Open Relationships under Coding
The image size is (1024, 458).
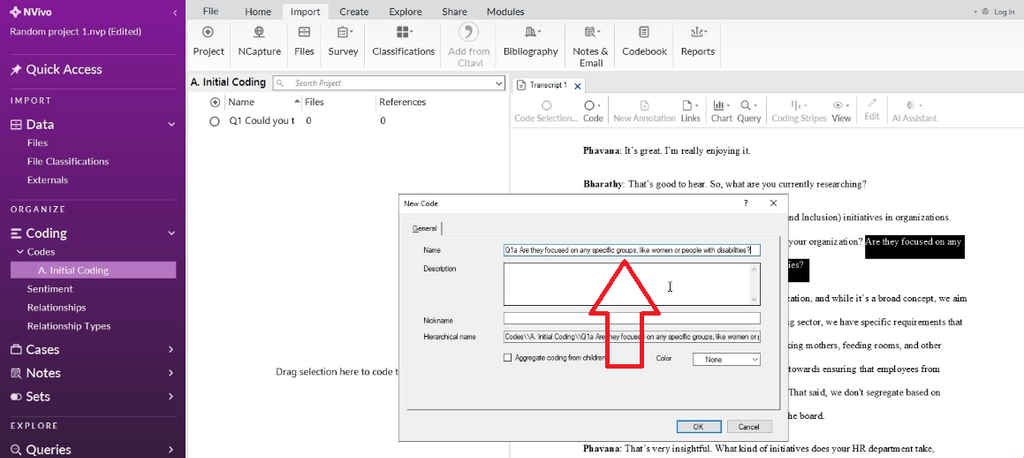tap(56, 307)
